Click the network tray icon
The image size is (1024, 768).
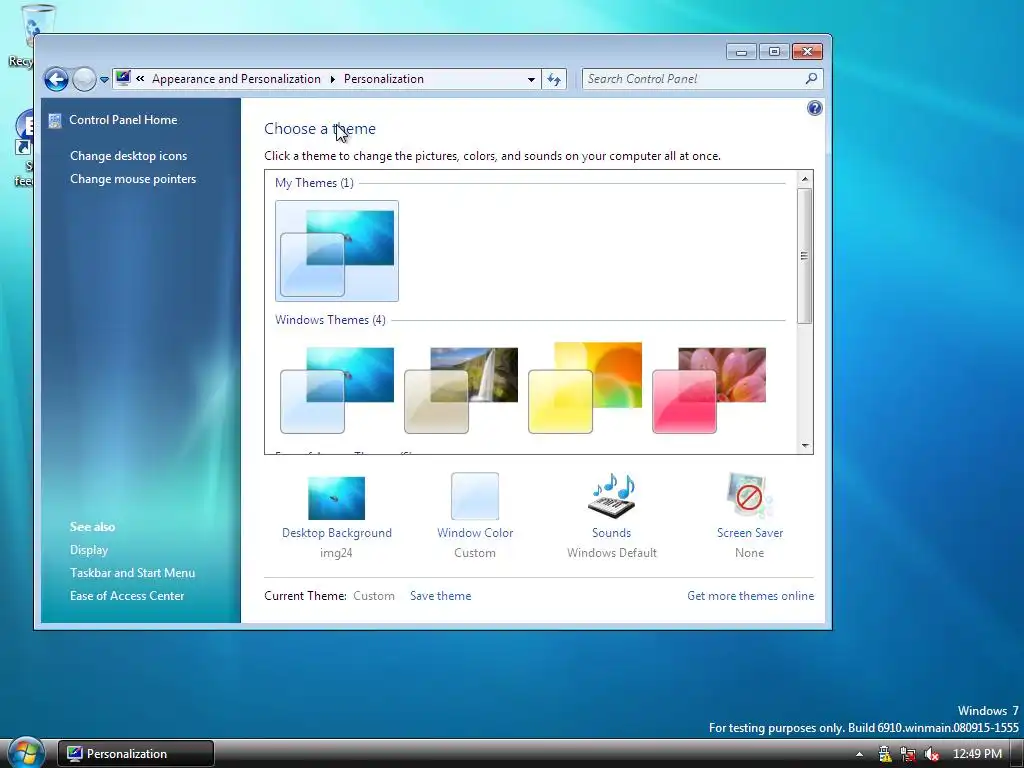point(908,754)
